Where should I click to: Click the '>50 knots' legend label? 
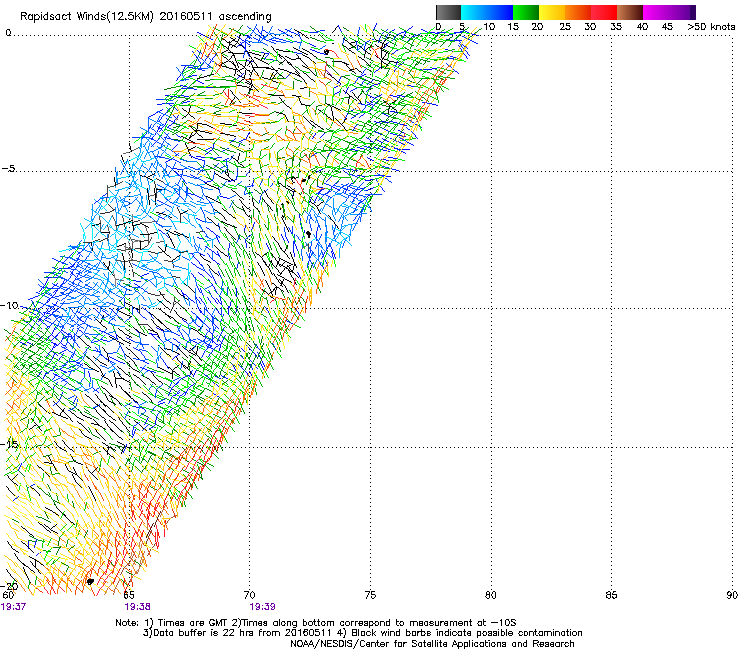[711, 27]
